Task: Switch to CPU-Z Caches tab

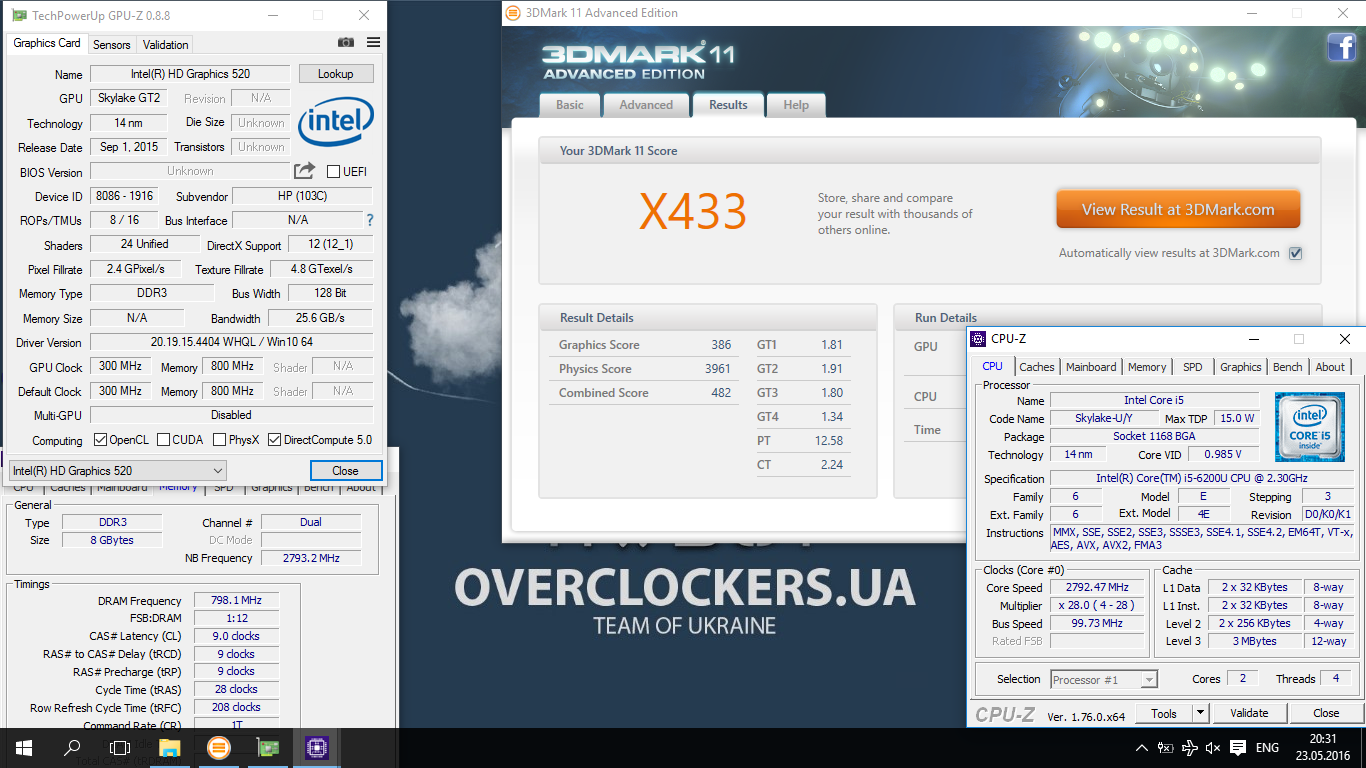Action: click(x=1037, y=367)
